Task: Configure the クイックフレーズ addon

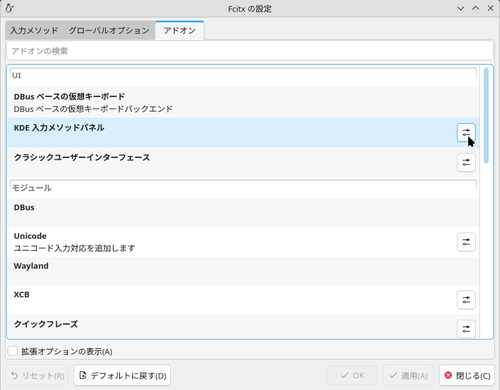Action: point(466,329)
